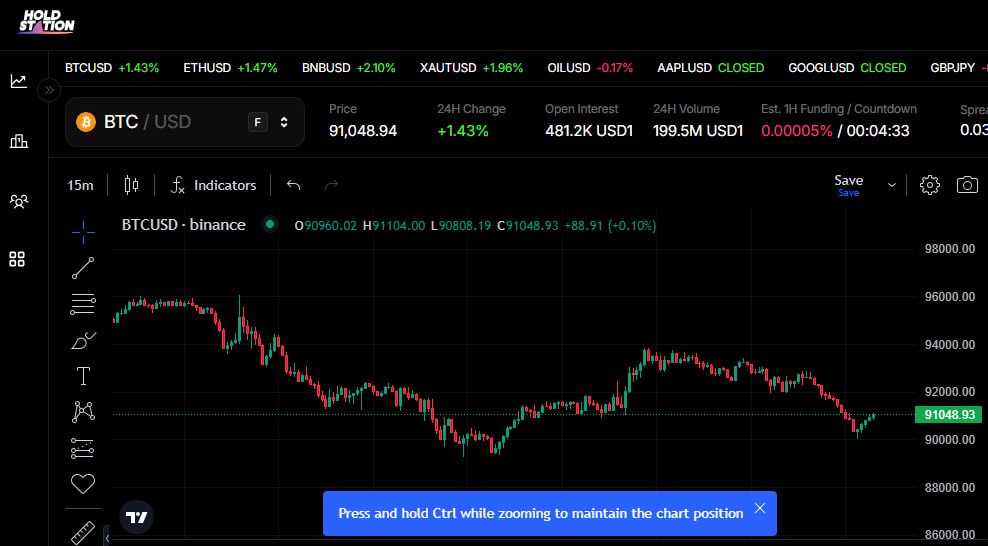The width and height of the screenshot is (988, 546).
Task: Open the trading chart sidebar icon
Action: (x=18, y=81)
